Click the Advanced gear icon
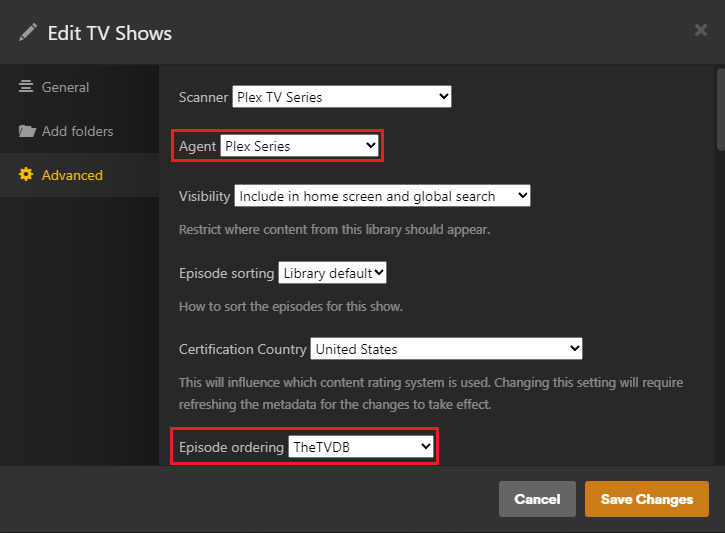Viewport: 725px width, 533px height. (x=26, y=174)
